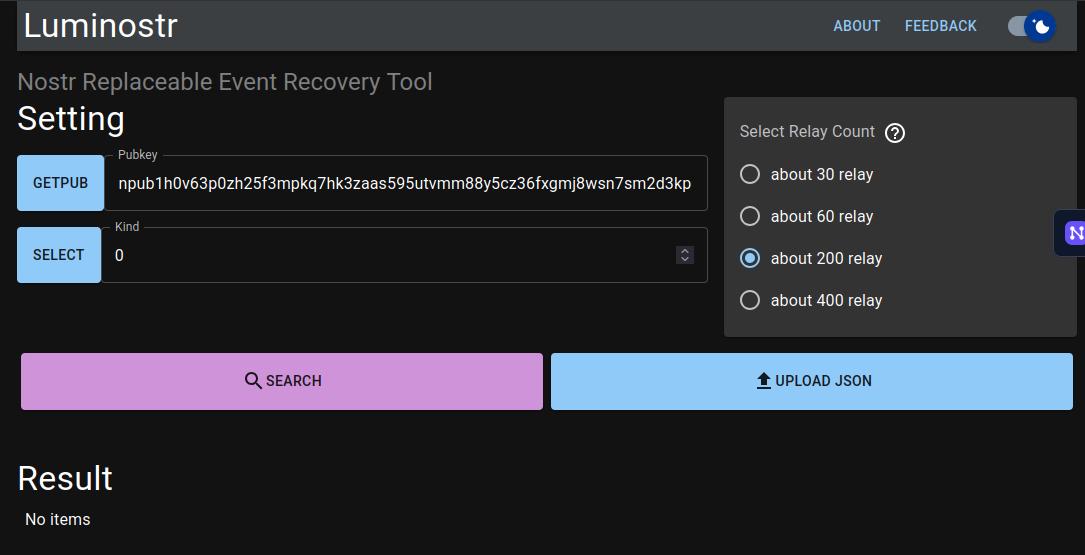Image resolution: width=1085 pixels, height=555 pixels.
Task: Click the Luminostr title
Action: click(x=101, y=26)
